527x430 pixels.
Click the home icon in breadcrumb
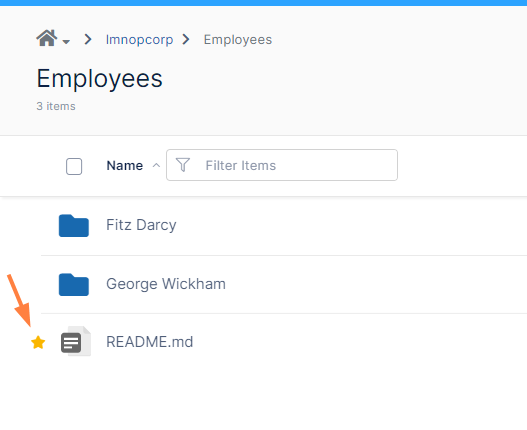coord(47,38)
